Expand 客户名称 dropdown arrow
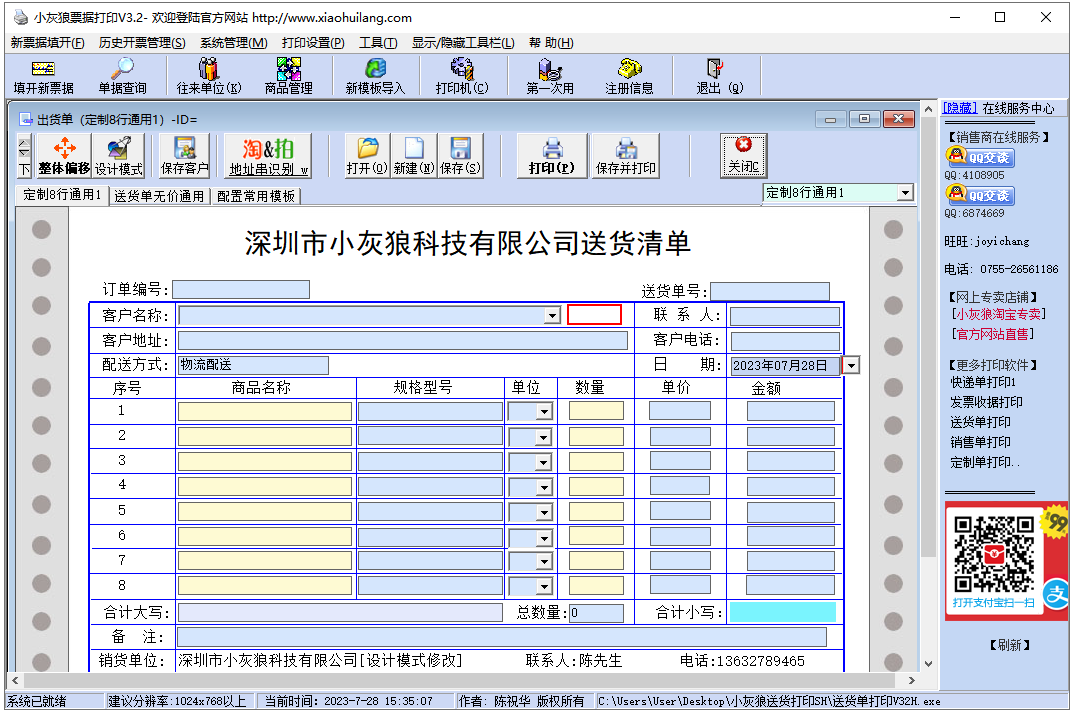 click(x=552, y=315)
